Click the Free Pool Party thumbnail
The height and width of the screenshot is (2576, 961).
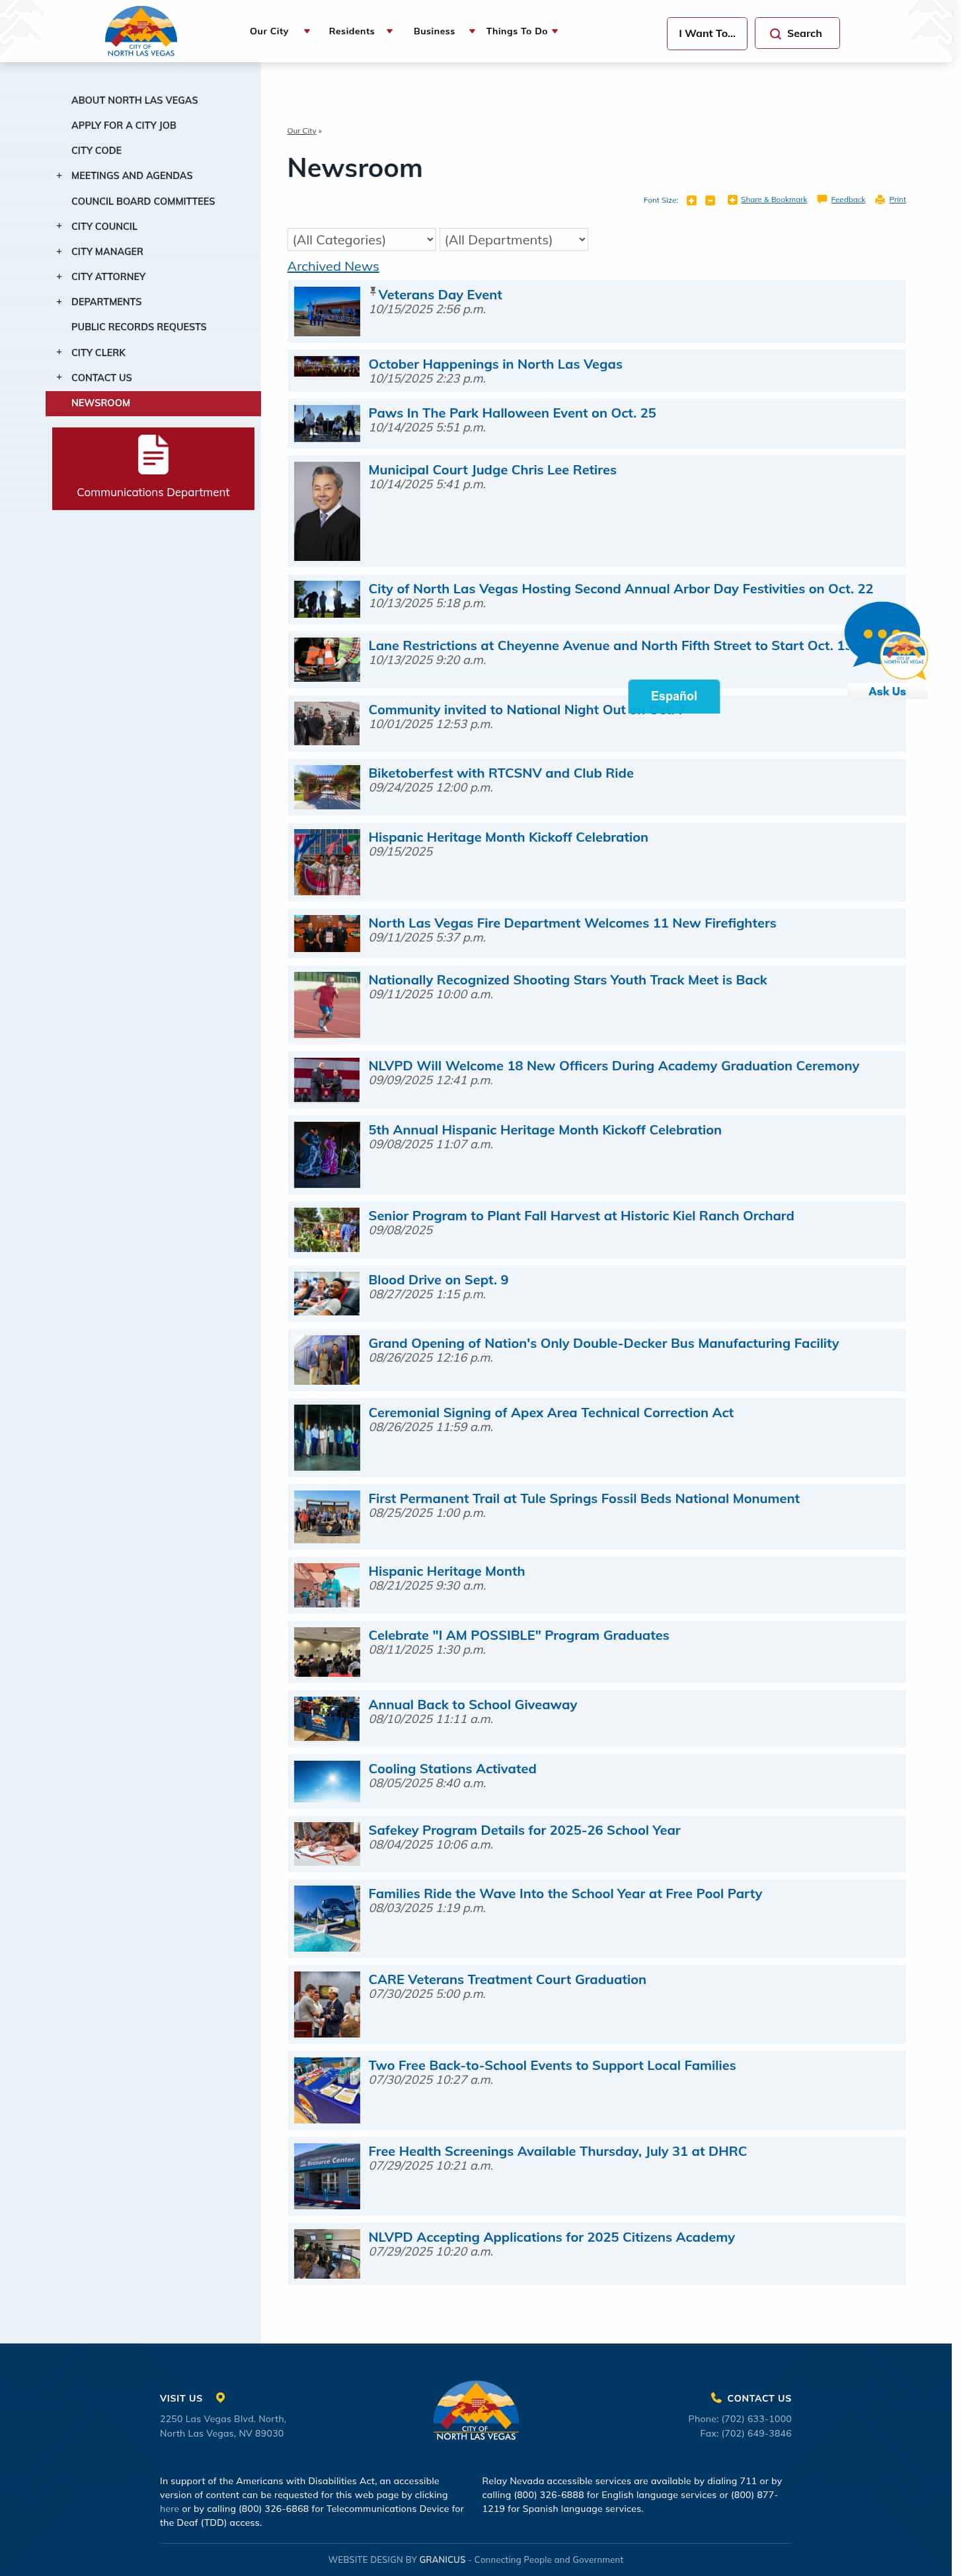coord(327,1919)
